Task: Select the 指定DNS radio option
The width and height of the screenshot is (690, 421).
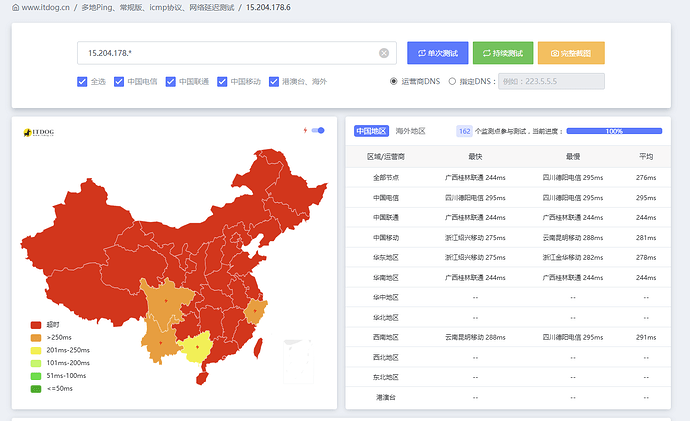Action: pos(452,82)
